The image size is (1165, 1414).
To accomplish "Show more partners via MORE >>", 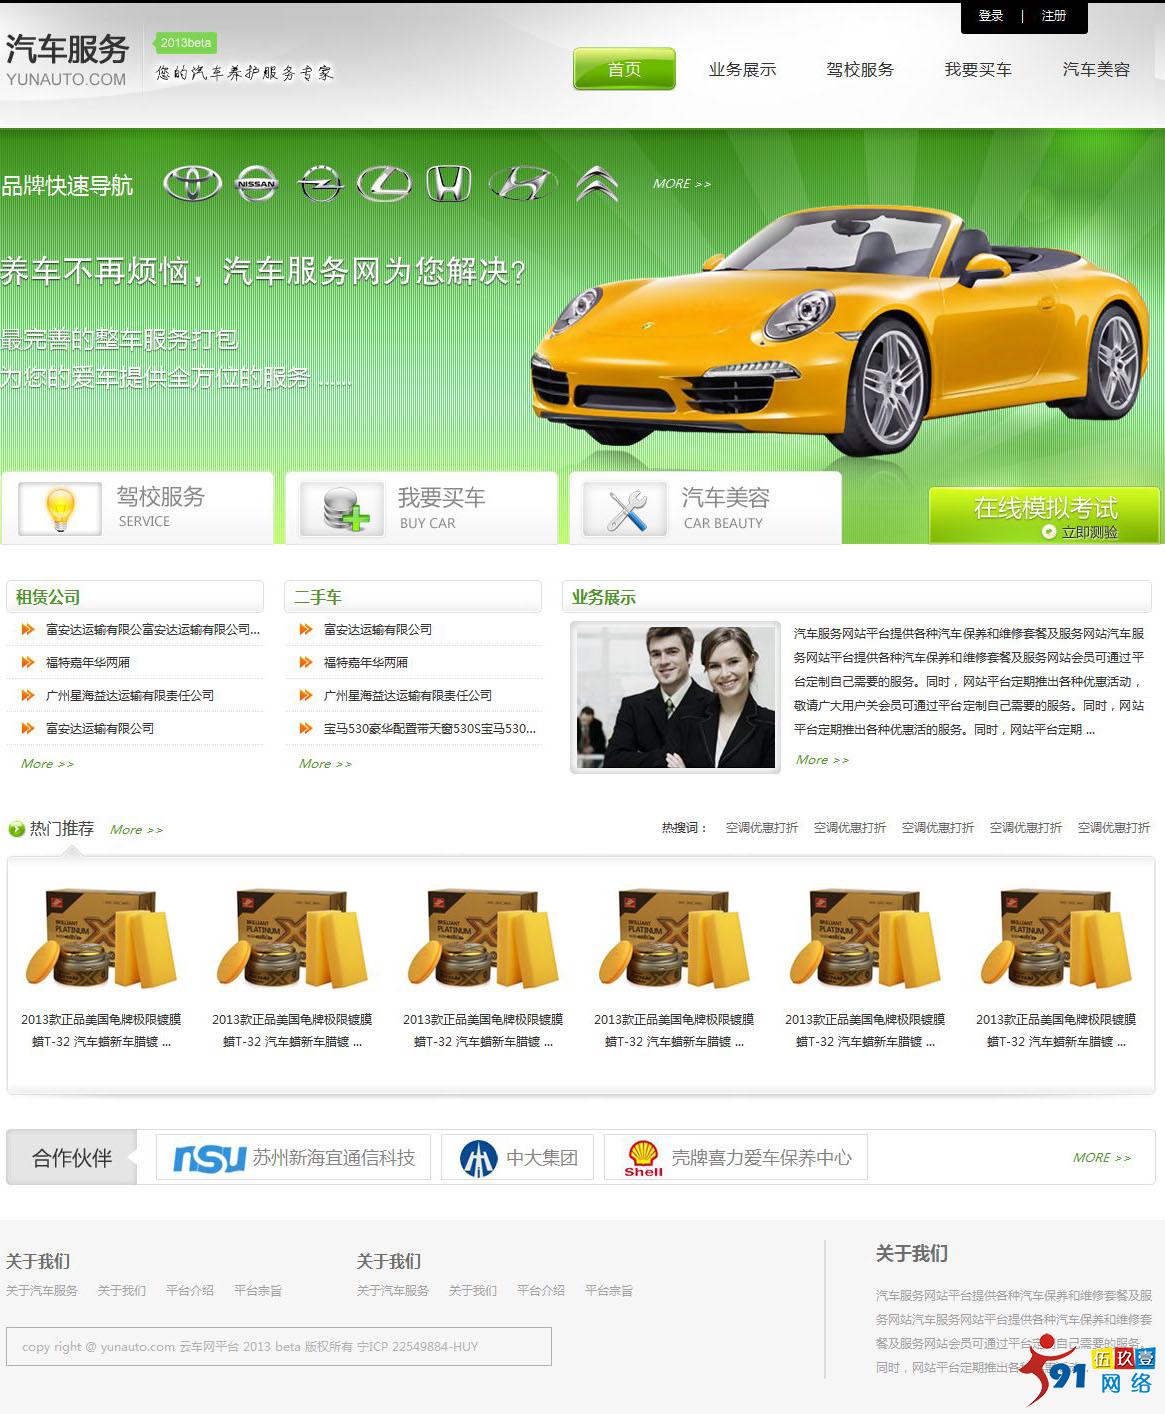I will point(1101,1158).
